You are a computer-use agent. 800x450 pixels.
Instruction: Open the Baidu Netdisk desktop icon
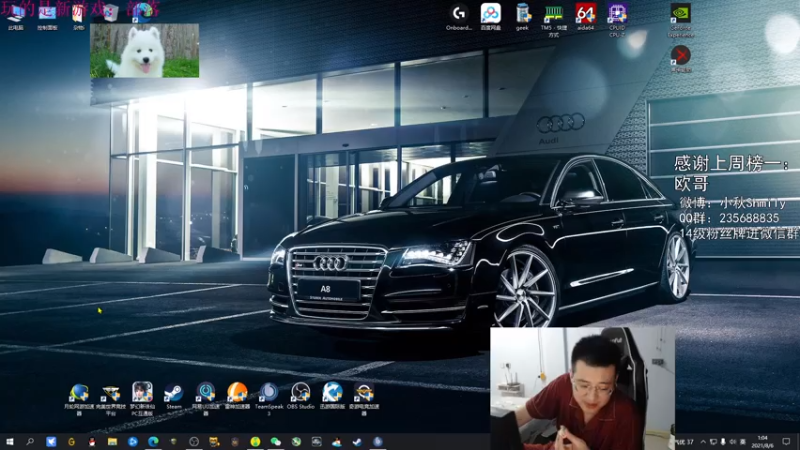coord(490,18)
